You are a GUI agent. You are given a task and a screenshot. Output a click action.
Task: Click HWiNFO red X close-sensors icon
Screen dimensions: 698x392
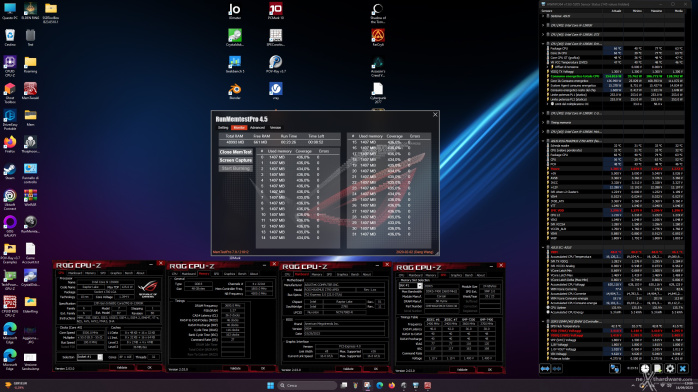(683, 368)
